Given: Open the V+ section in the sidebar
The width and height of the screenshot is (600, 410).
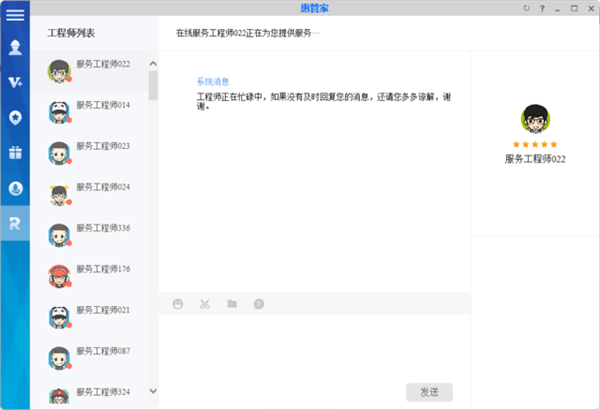Looking at the screenshot, I should [15, 82].
